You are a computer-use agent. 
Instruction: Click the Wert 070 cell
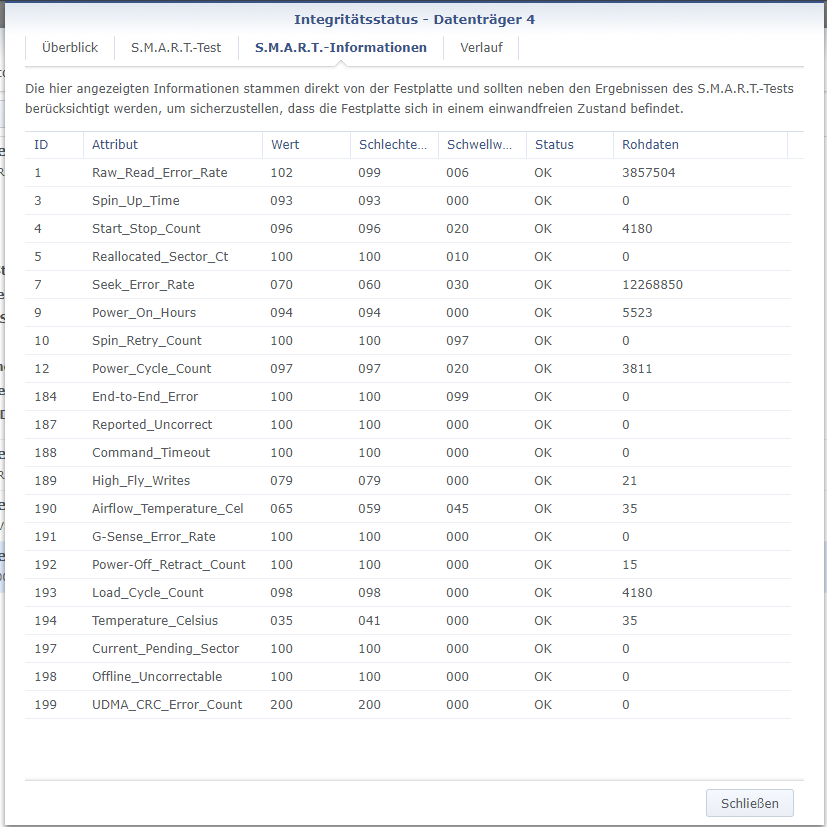[x=281, y=284]
